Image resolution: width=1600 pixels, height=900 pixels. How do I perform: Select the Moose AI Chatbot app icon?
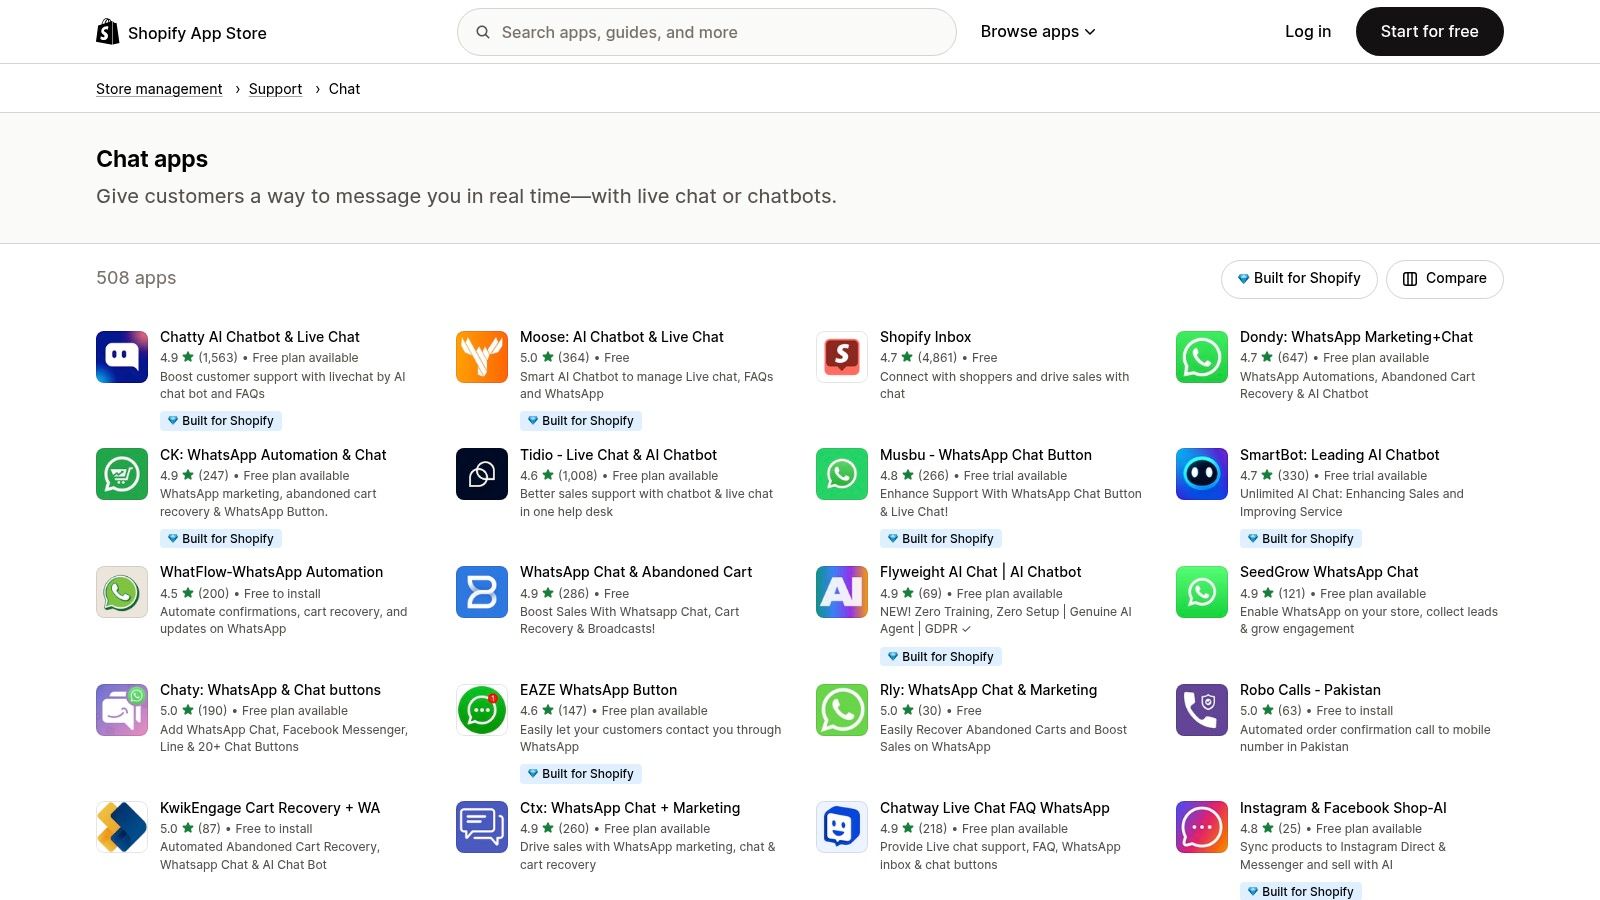click(481, 356)
